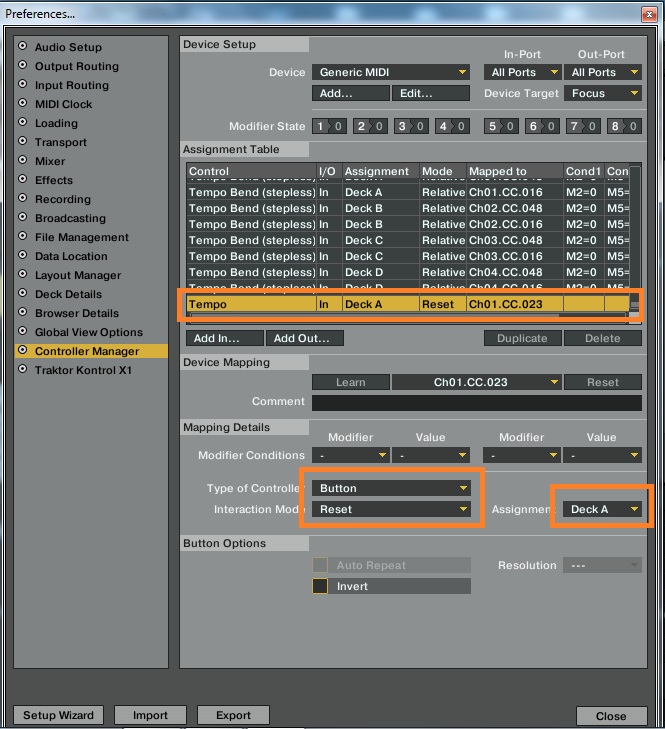Expand the In-Port dropdown
Viewport: 665px width, 729px height.
pyautogui.click(x=523, y=72)
